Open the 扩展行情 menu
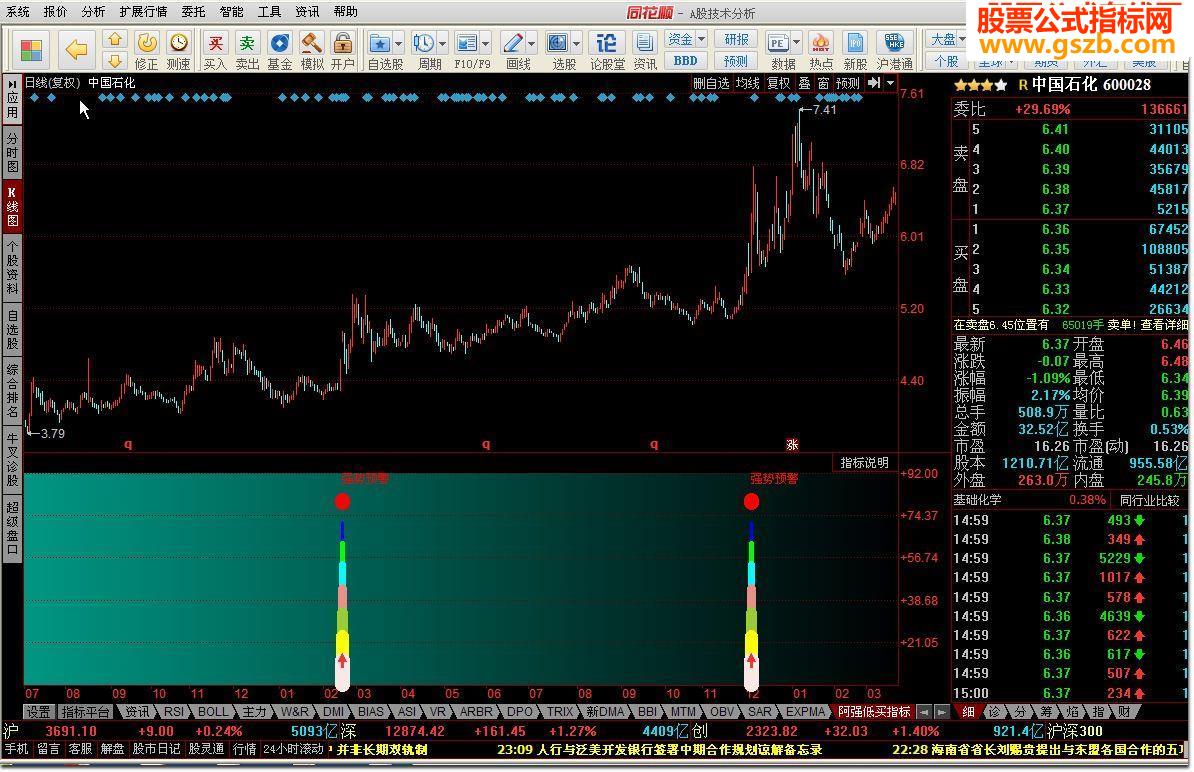Viewport: 1194px width, 772px height. pyautogui.click(x=143, y=12)
